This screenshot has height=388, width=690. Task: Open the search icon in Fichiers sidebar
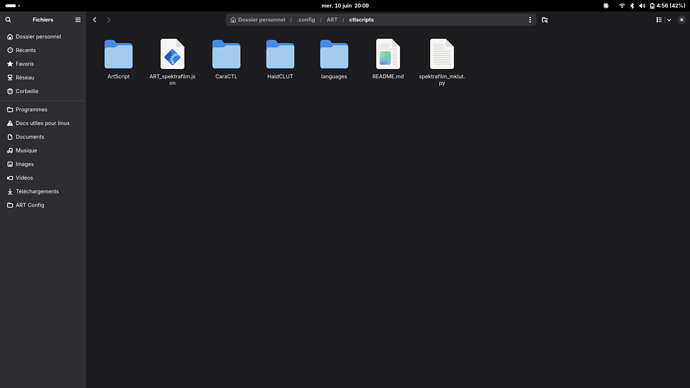8,20
